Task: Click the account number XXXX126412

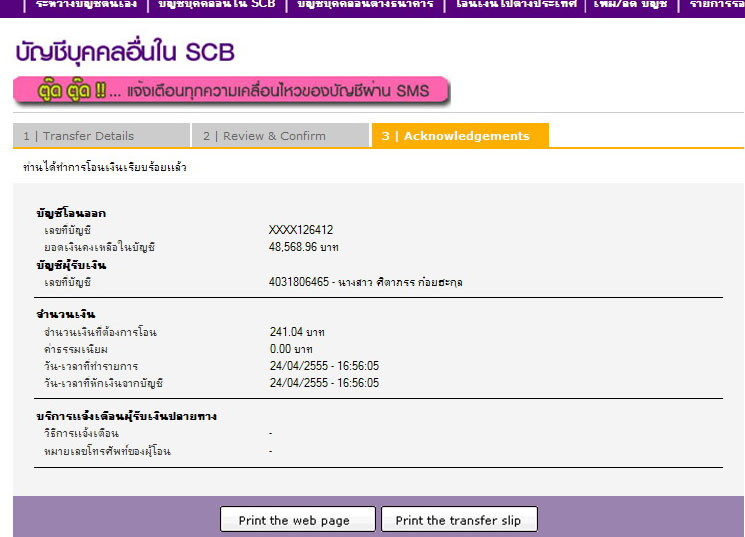Action: click(301, 230)
